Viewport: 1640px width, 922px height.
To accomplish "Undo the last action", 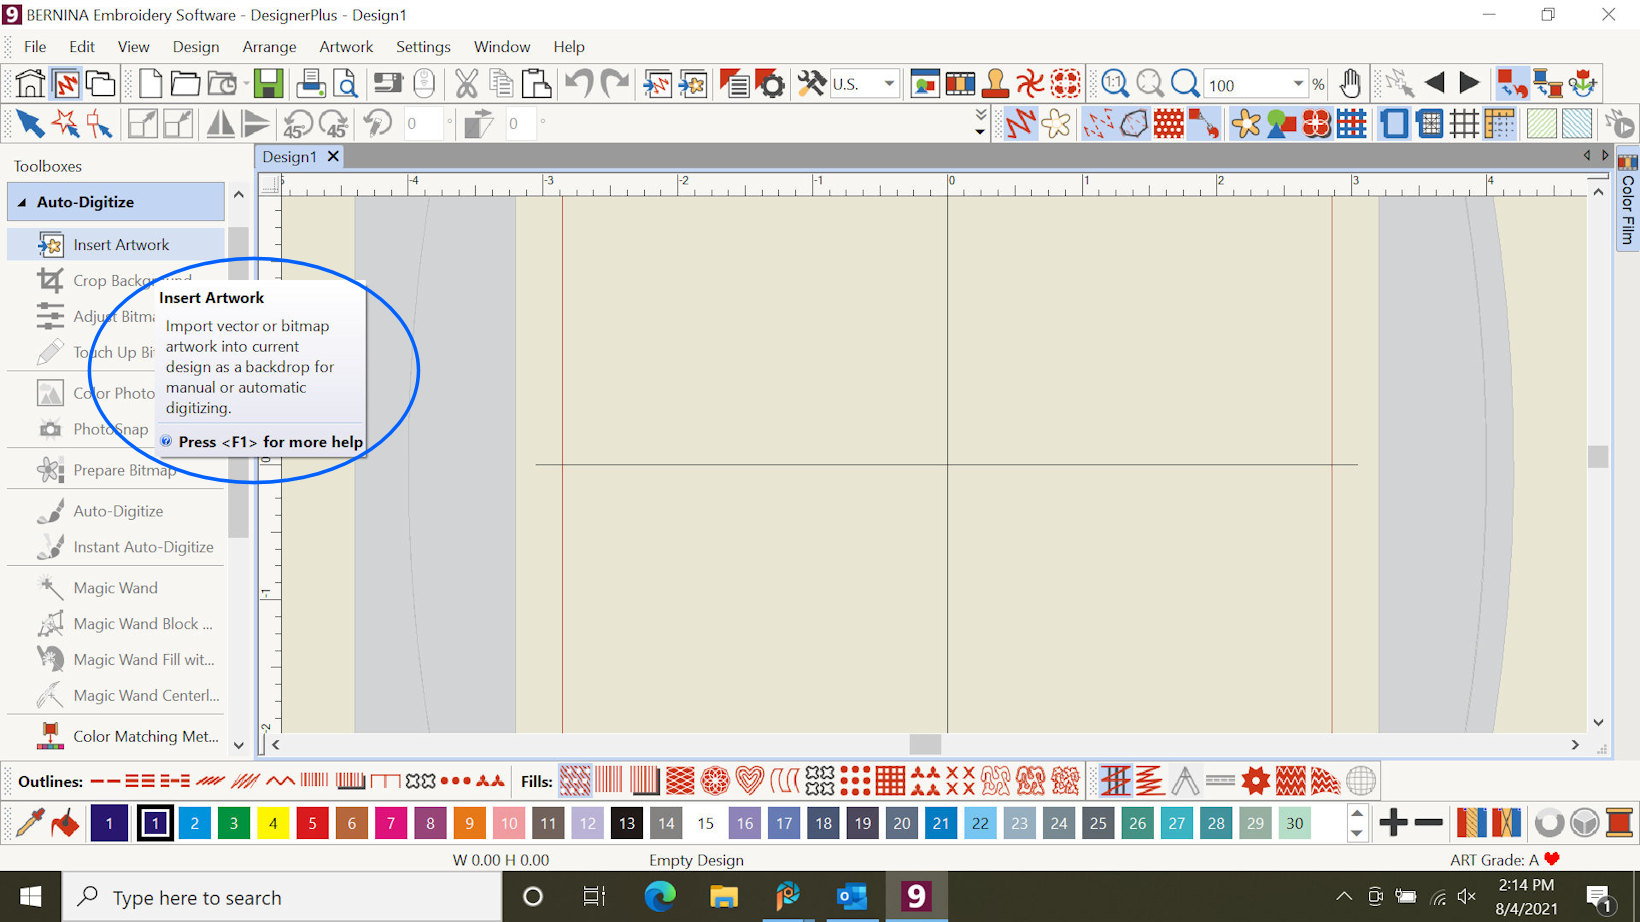I will click(579, 84).
